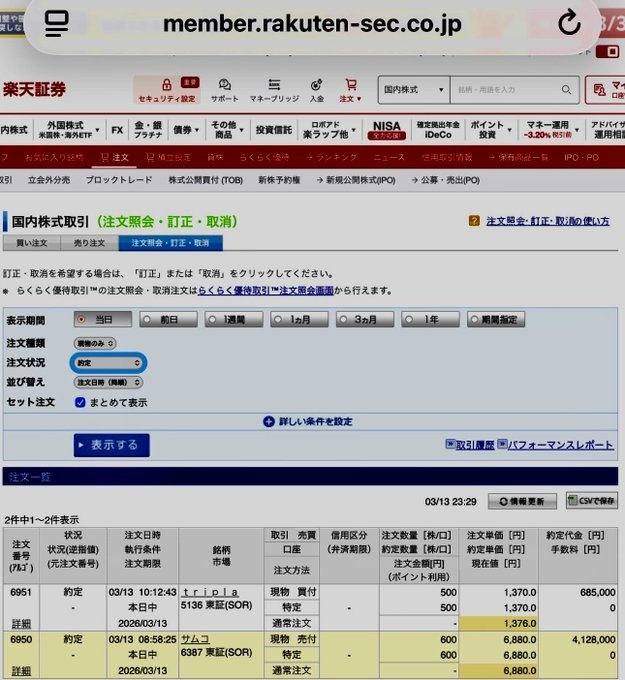This screenshot has width=625, height=680.
Task: Click the 4,128,000 約定代金 cell
Action: click(x=593, y=640)
